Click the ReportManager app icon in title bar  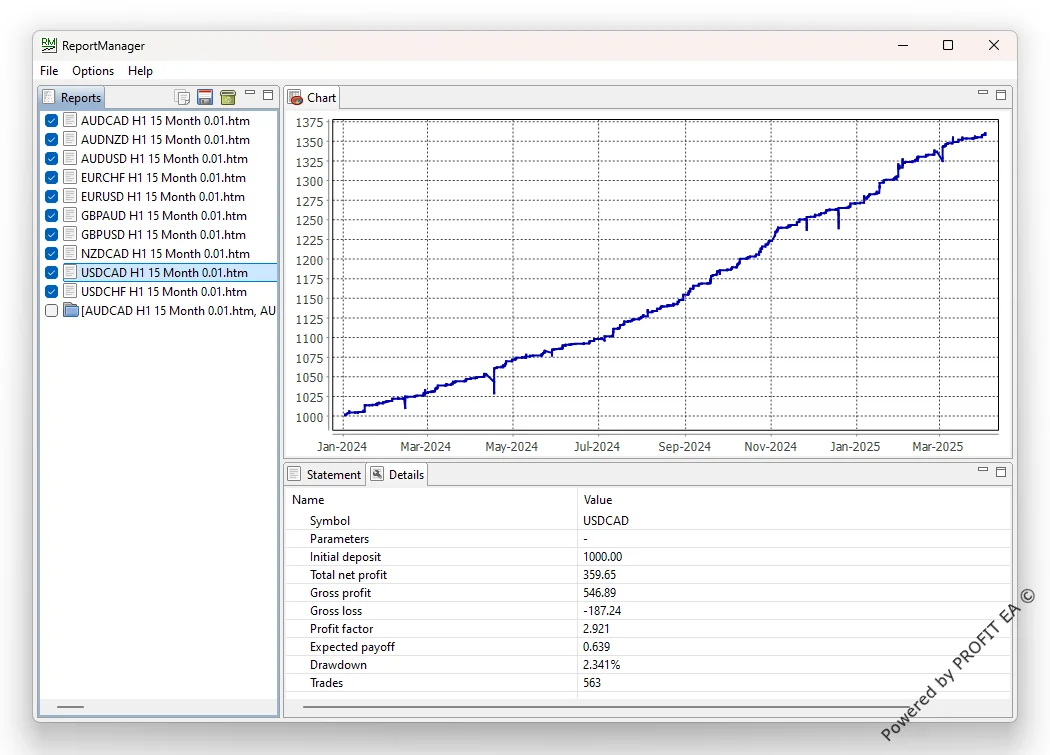click(49, 45)
